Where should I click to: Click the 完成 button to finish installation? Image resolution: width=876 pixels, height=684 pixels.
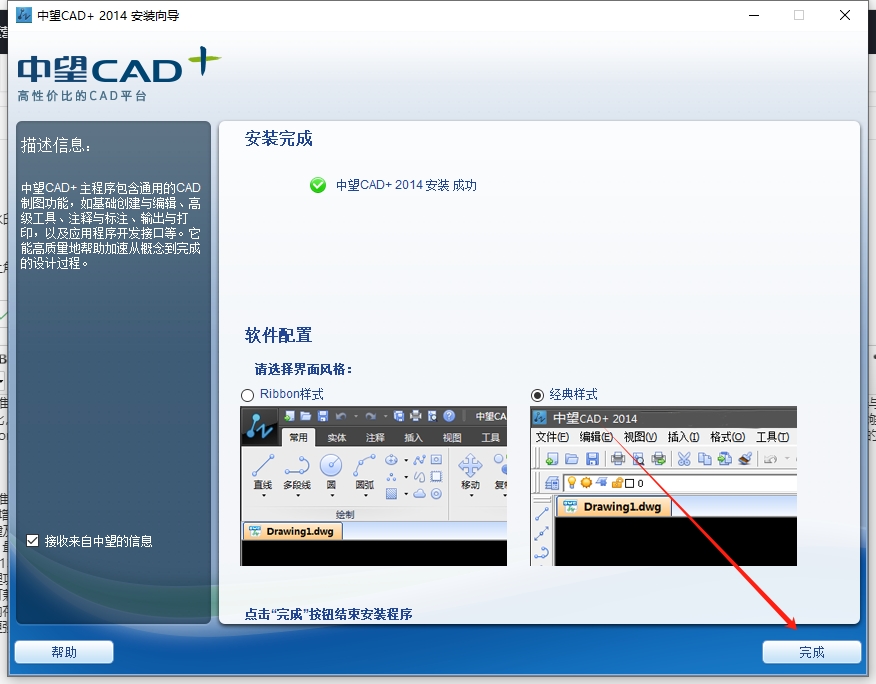point(811,652)
